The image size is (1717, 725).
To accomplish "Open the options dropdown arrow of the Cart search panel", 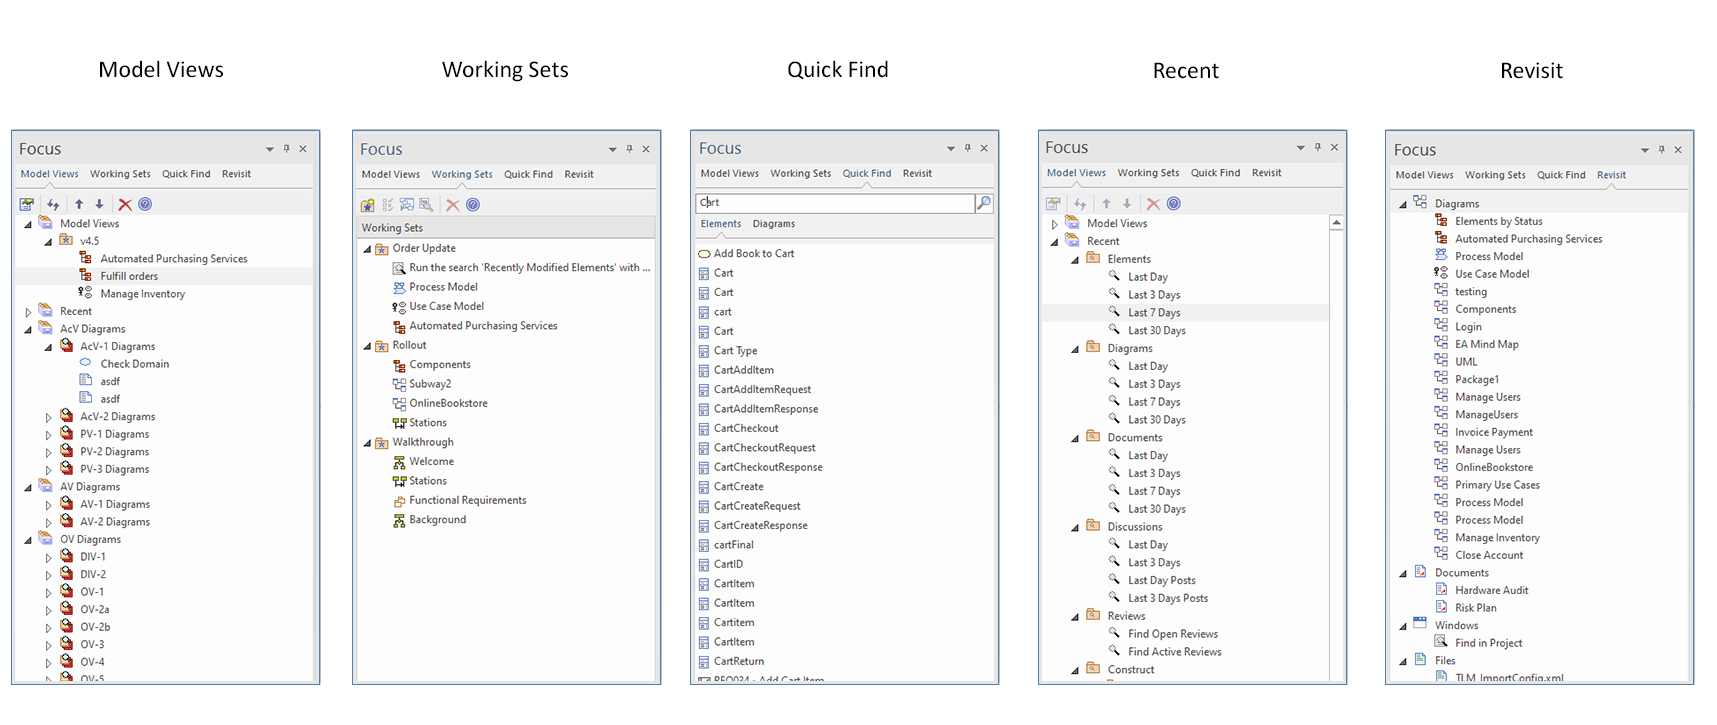I will pyautogui.click(x=950, y=149).
